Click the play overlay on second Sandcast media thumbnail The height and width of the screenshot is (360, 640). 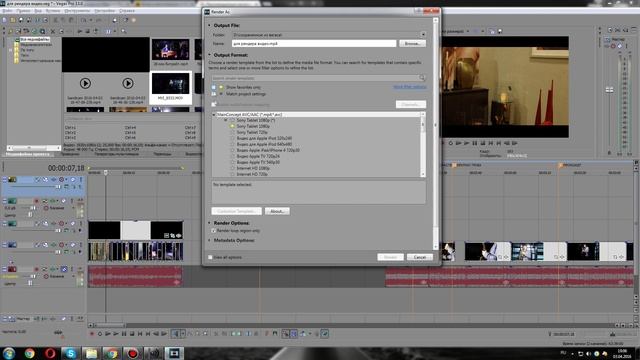point(128,83)
